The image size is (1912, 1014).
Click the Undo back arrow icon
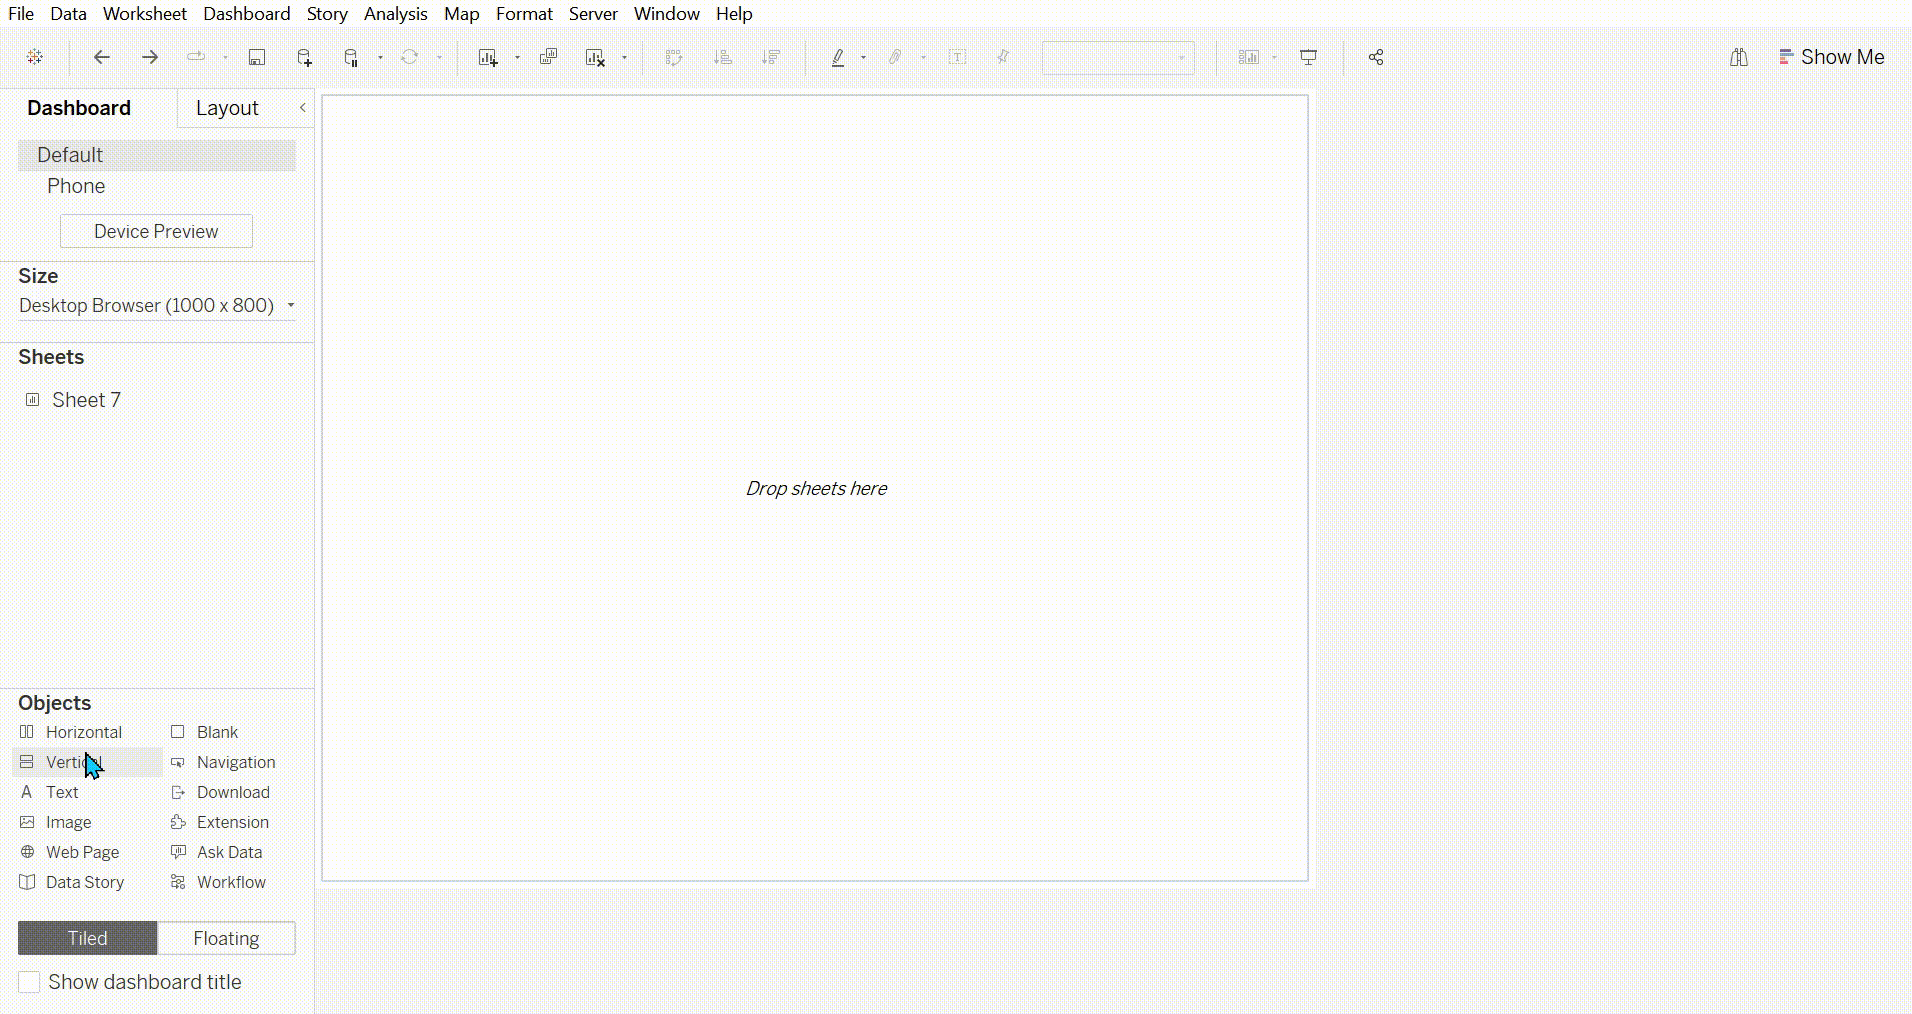(101, 57)
